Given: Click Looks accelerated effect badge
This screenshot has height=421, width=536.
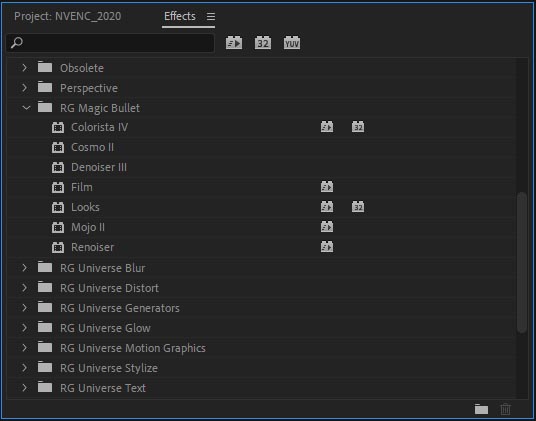Looking at the screenshot, I should pyautogui.click(x=327, y=207).
